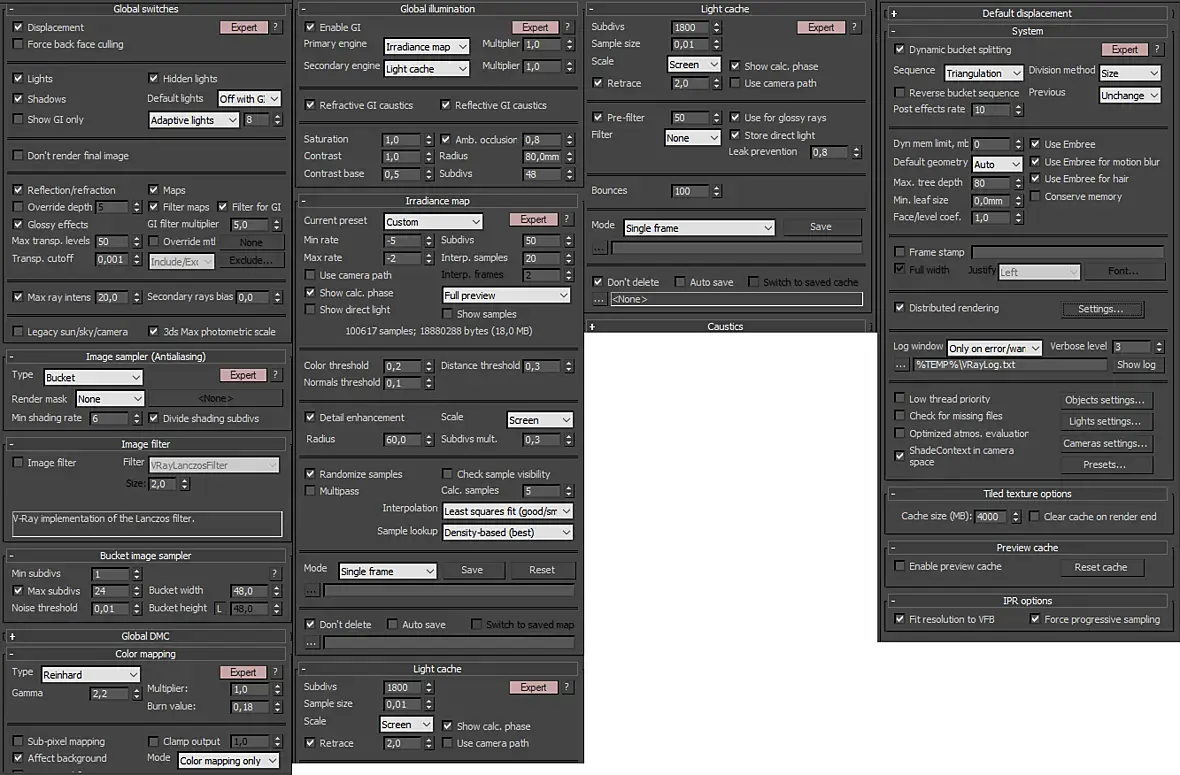The image size is (1180, 775).
Task: Click the Max subdivs value field
Action: coord(110,591)
